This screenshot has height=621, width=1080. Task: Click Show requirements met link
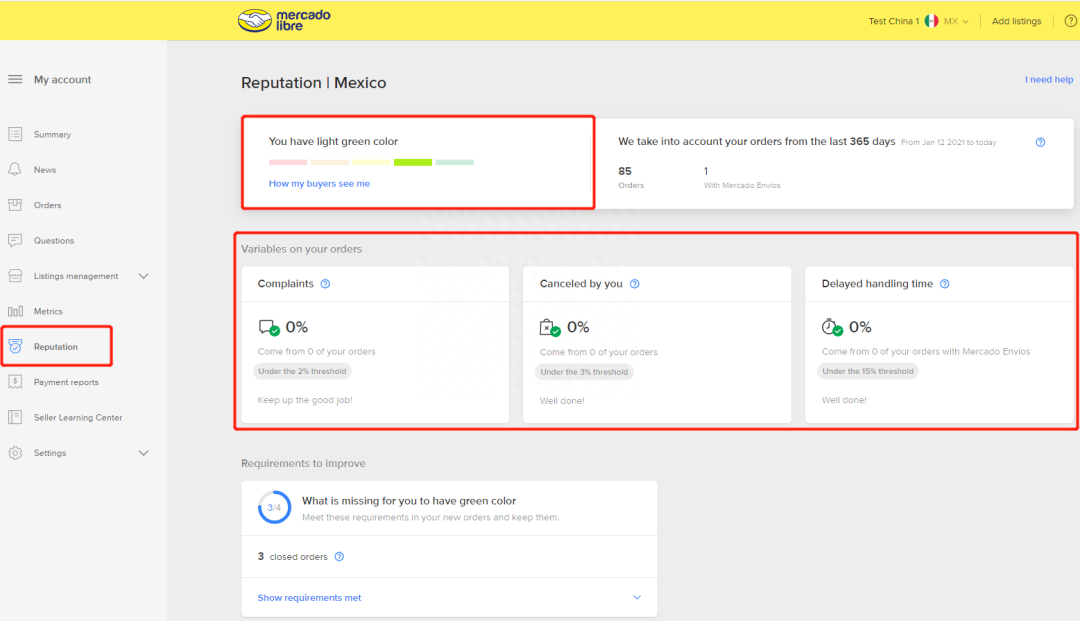[x=309, y=598]
